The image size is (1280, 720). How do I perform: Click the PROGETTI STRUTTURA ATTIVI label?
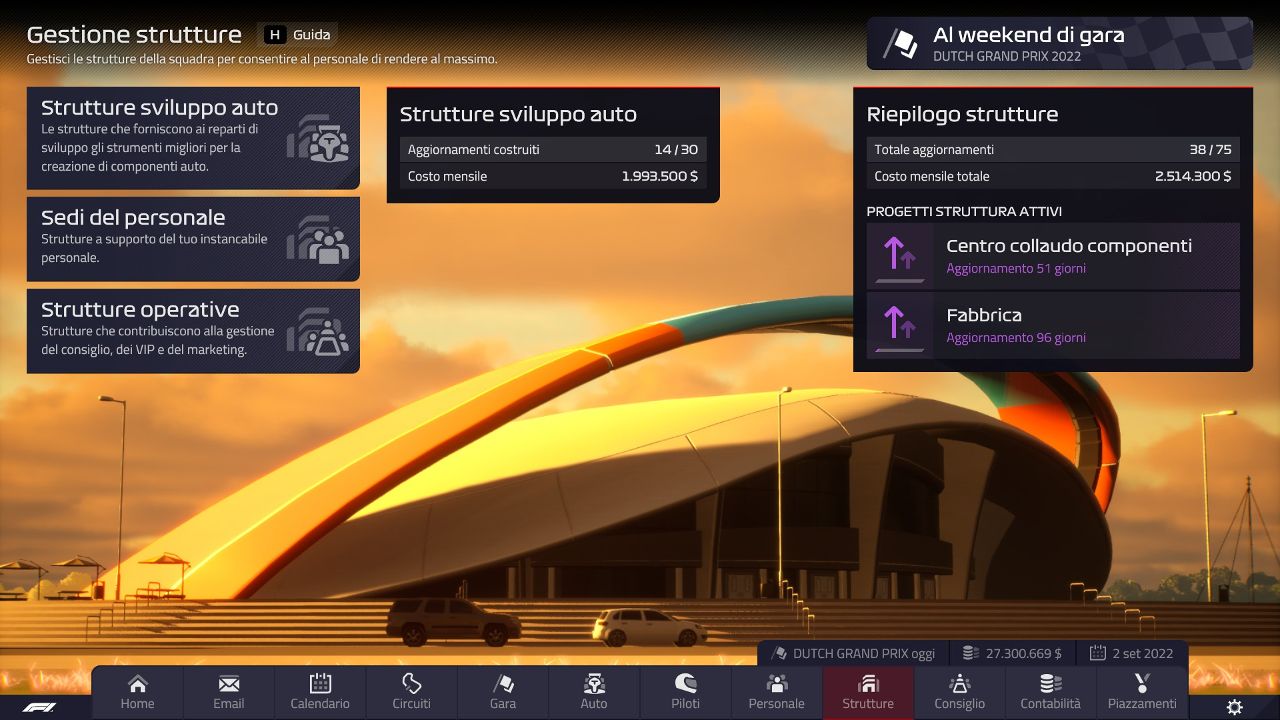(x=964, y=211)
